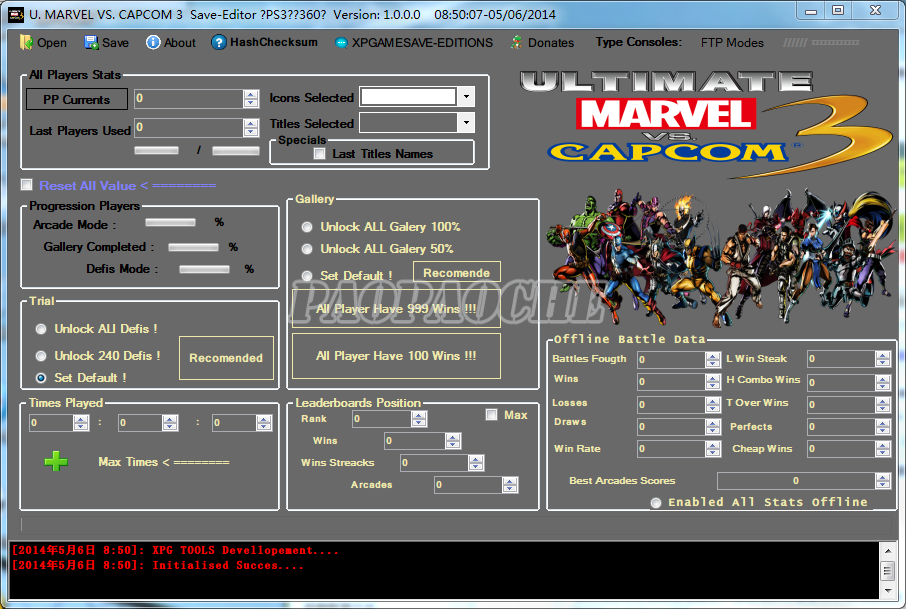Viewport: 906px width, 609px height.
Task: Select Enabled All Stats Offline option
Action: click(x=656, y=503)
